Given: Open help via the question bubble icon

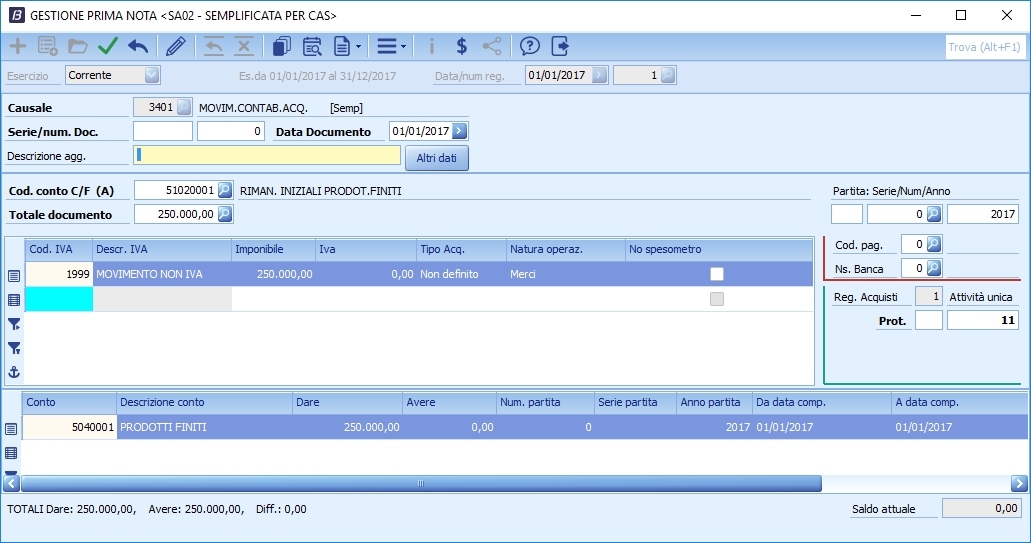Looking at the screenshot, I should [529, 46].
